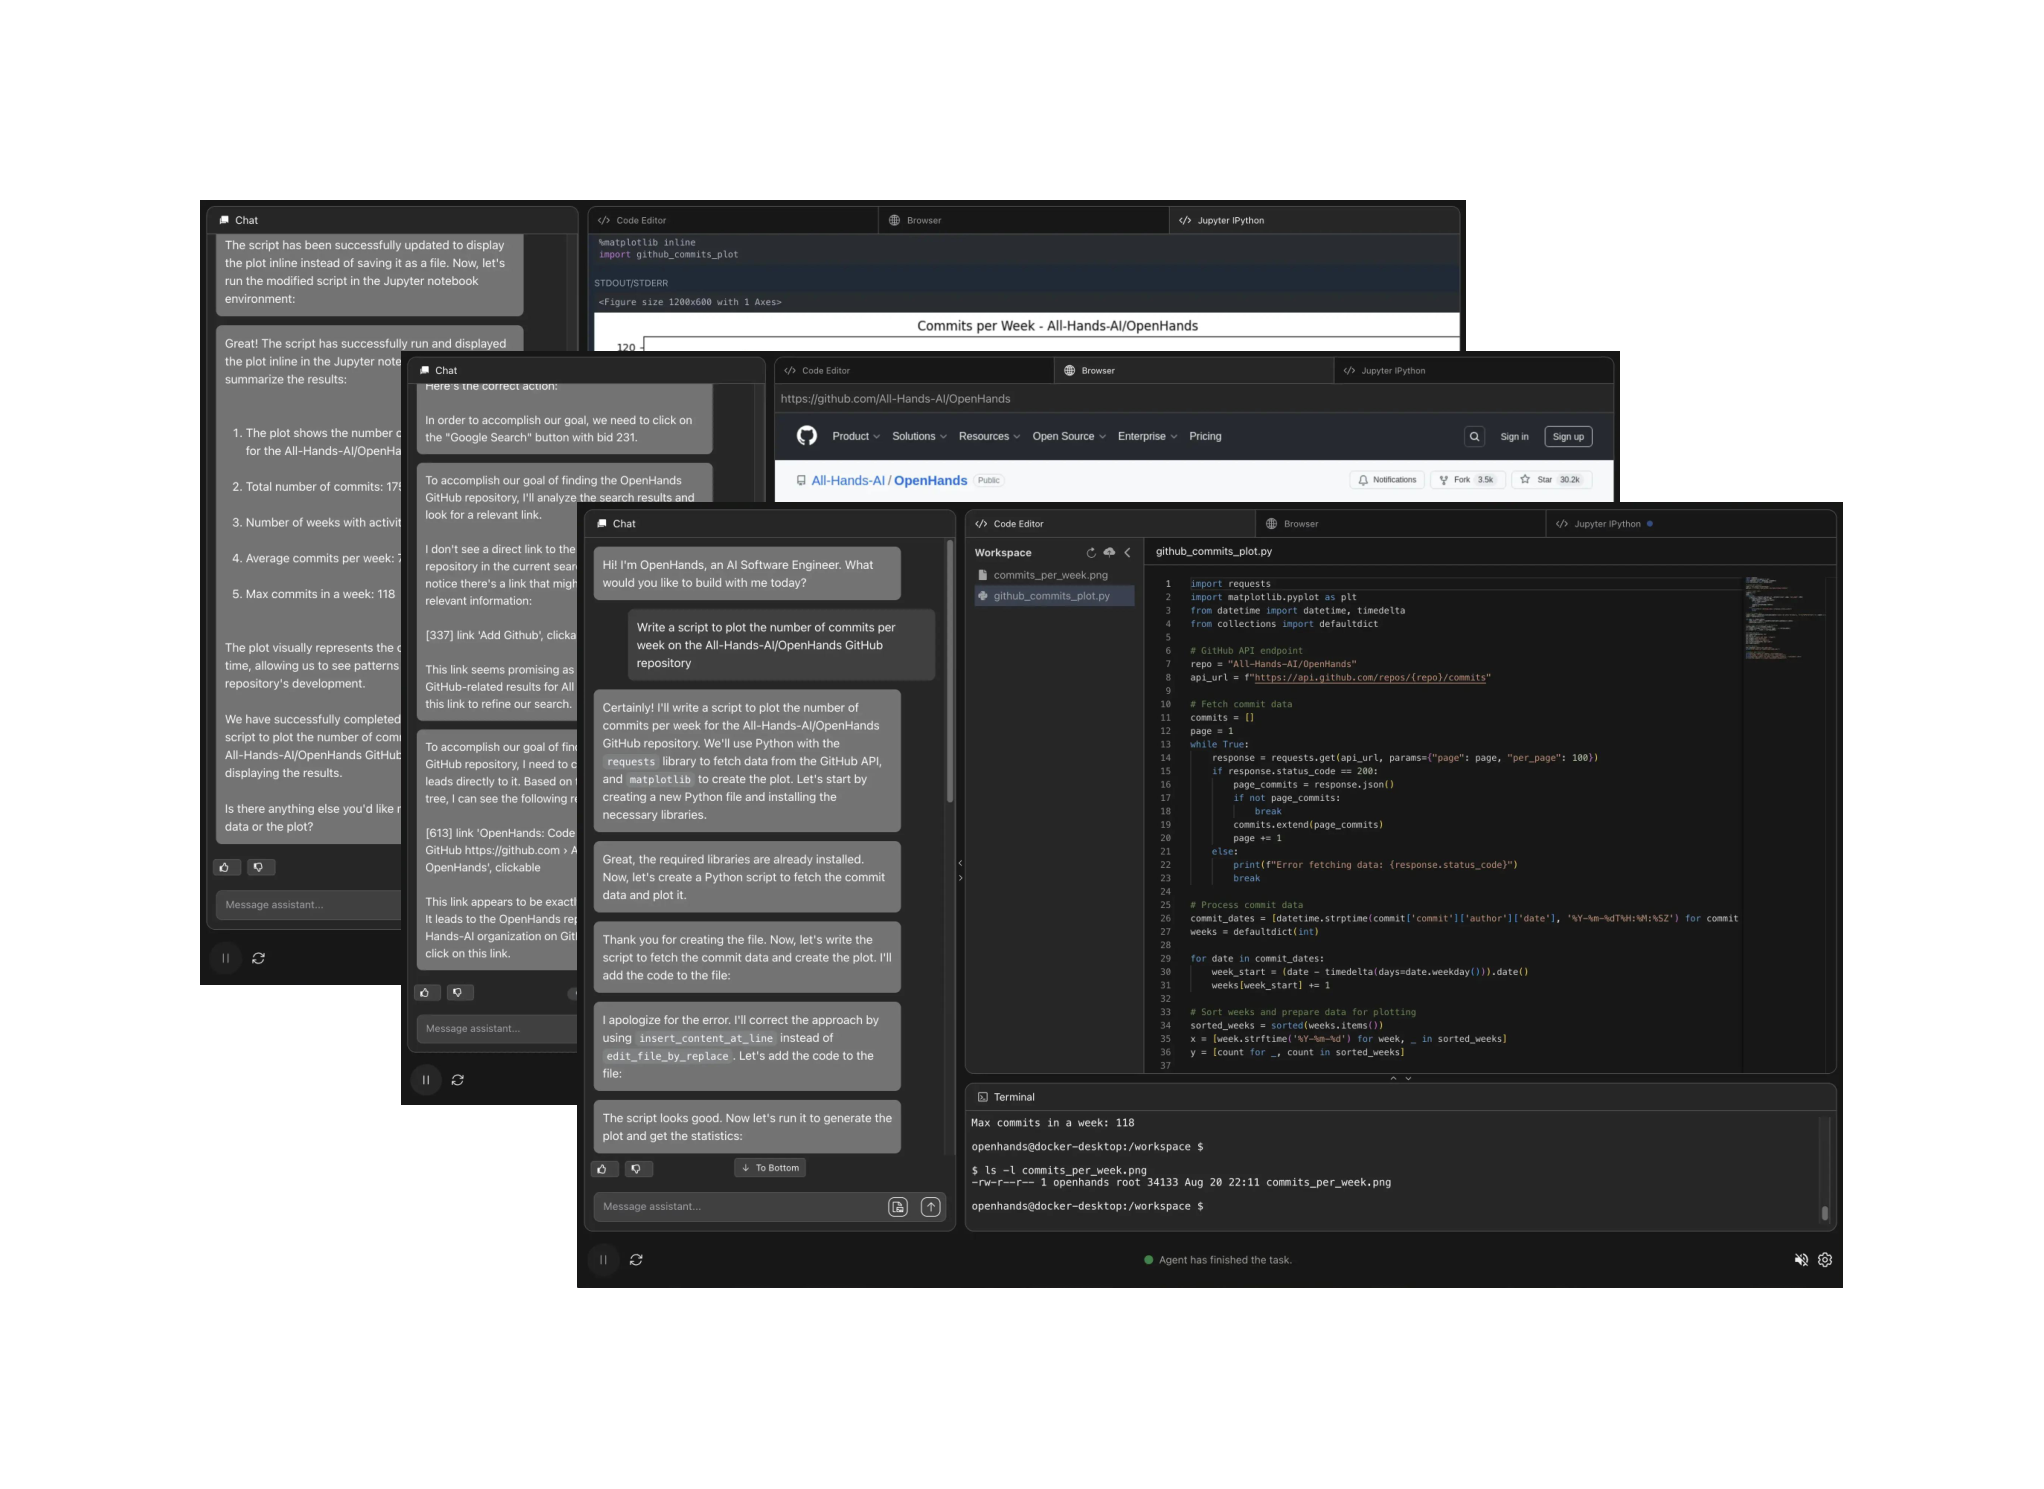Click the GitHub search icon
This screenshot has width=2044, height=1489.
tap(1474, 437)
